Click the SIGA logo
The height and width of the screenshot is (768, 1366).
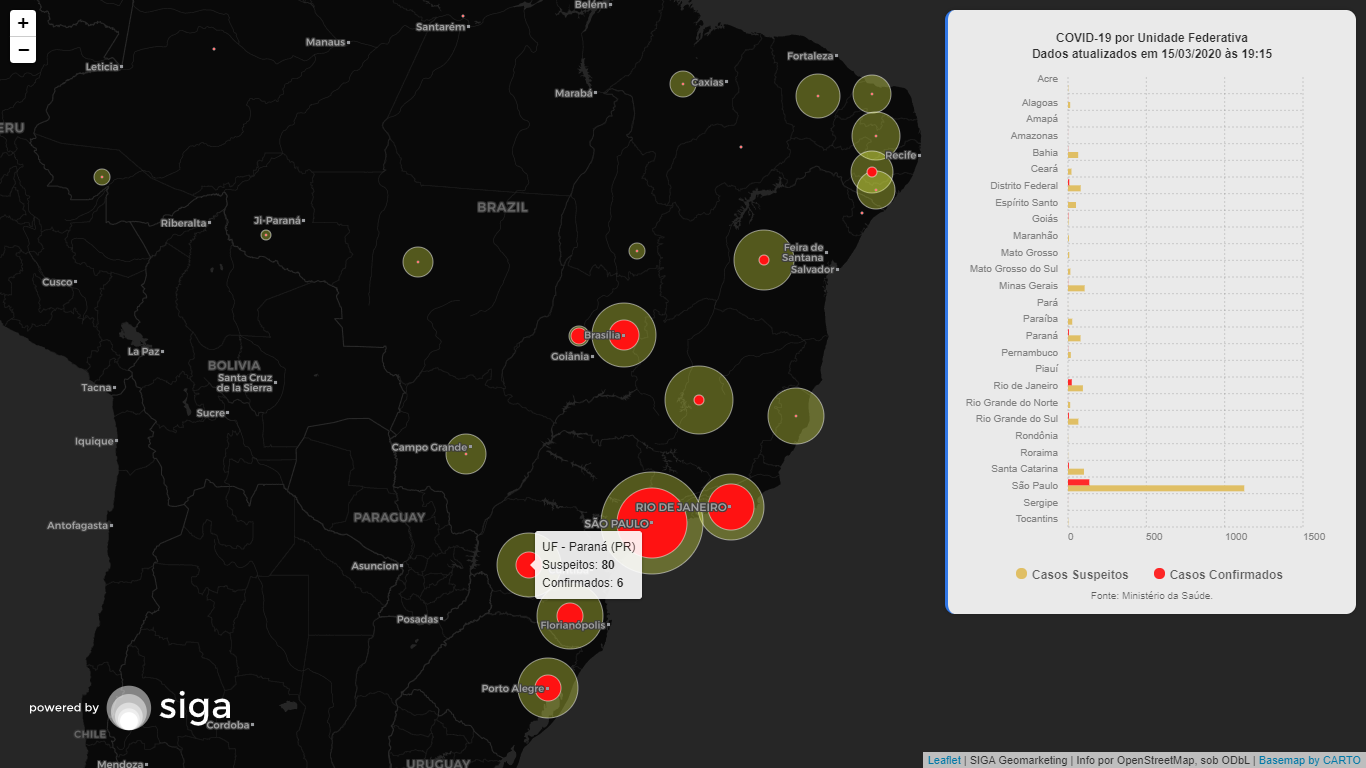(x=169, y=707)
